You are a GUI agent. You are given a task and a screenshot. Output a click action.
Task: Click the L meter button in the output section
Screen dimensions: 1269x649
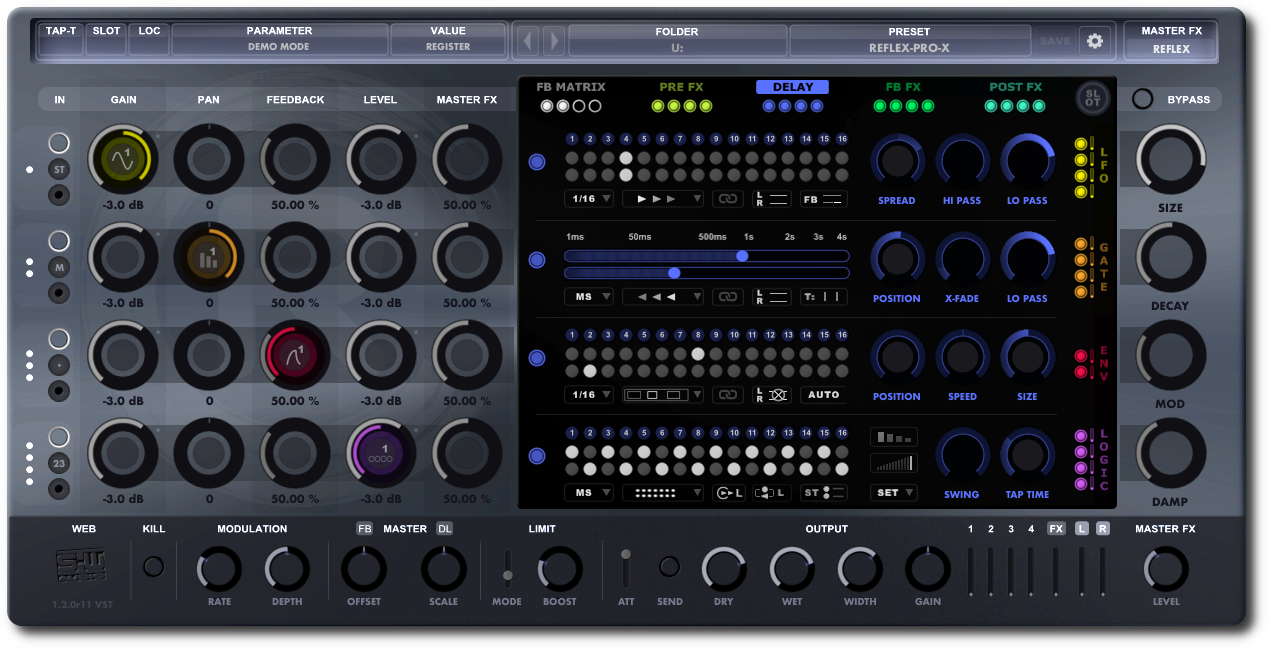click(1082, 529)
